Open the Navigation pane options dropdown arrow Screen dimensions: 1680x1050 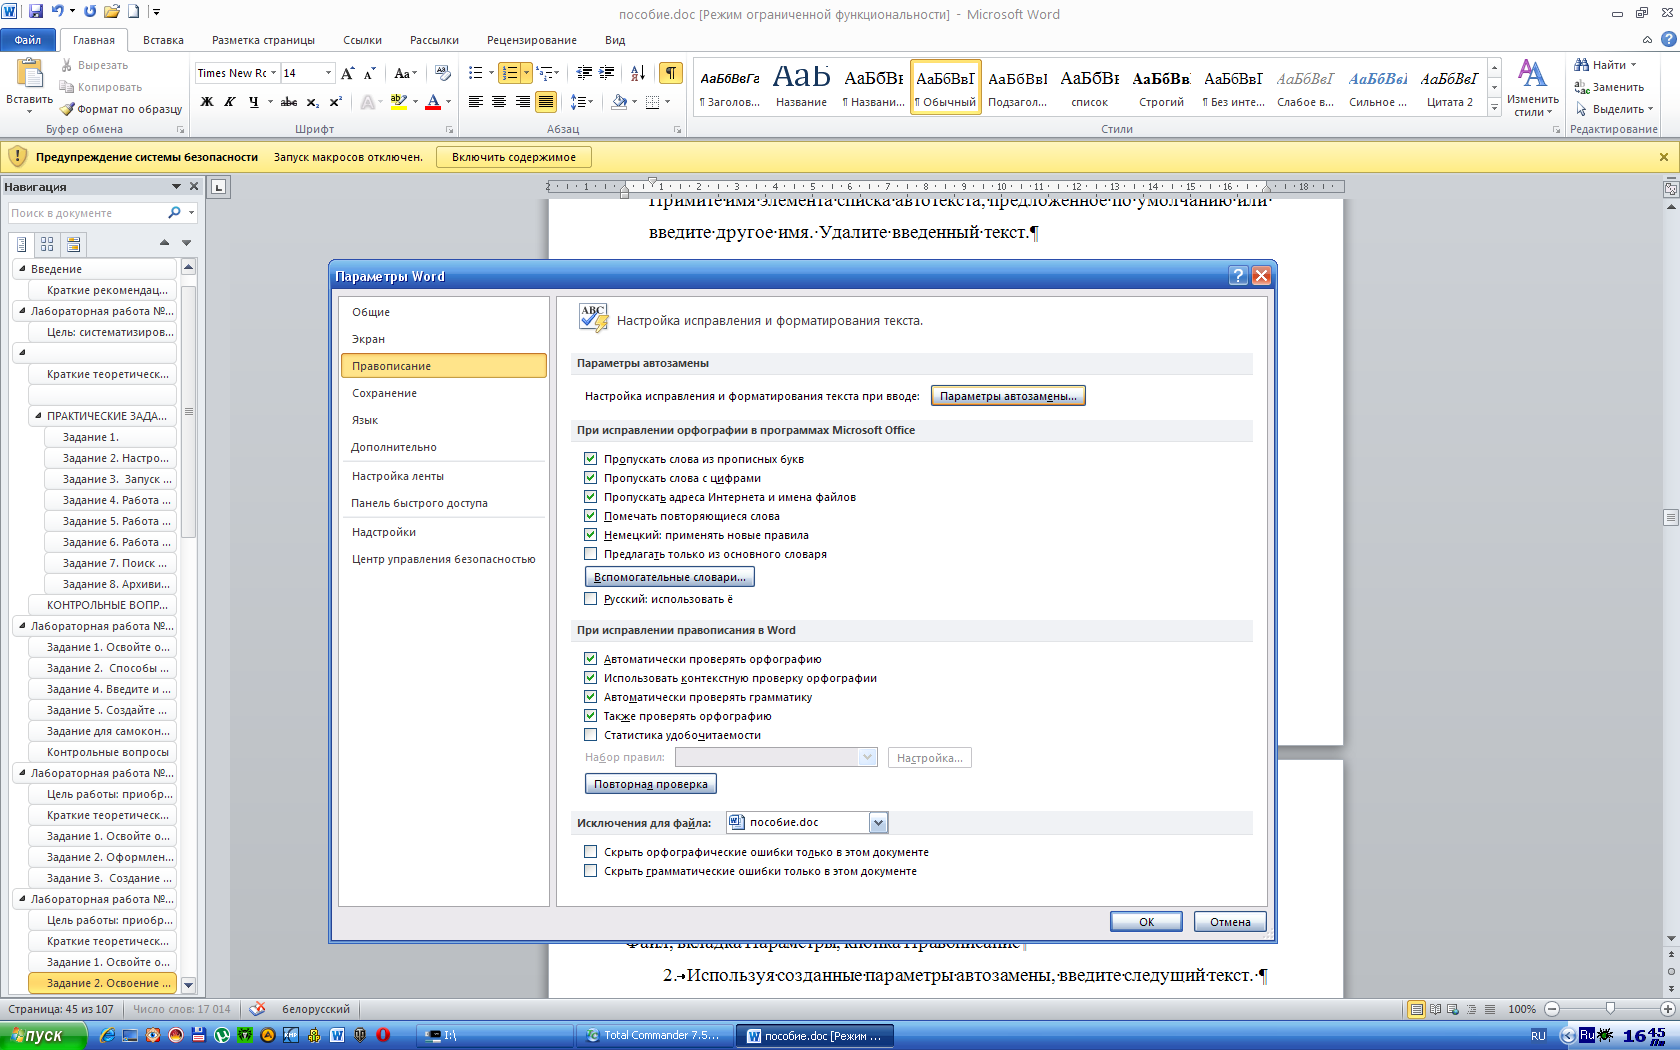pyautogui.click(x=176, y=187)
